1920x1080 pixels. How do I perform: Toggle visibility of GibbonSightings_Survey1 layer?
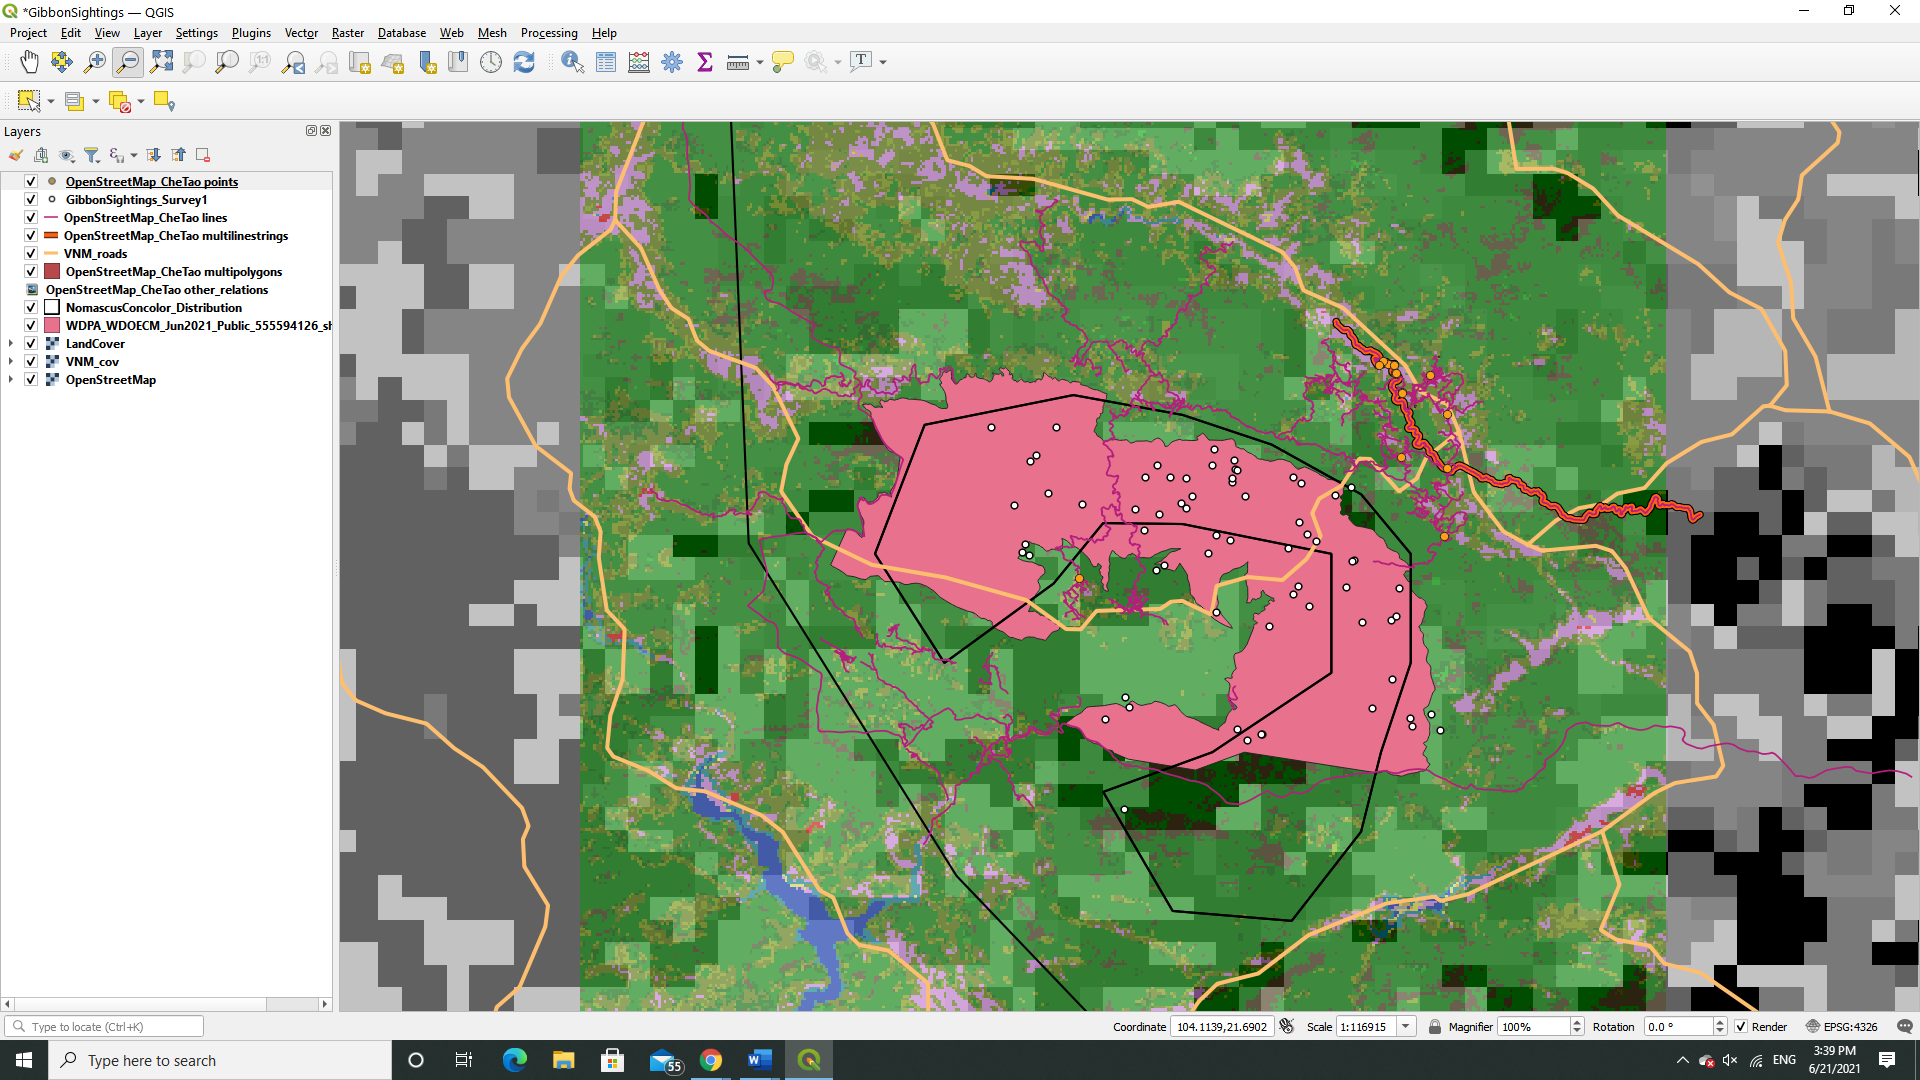pos(31,200)
